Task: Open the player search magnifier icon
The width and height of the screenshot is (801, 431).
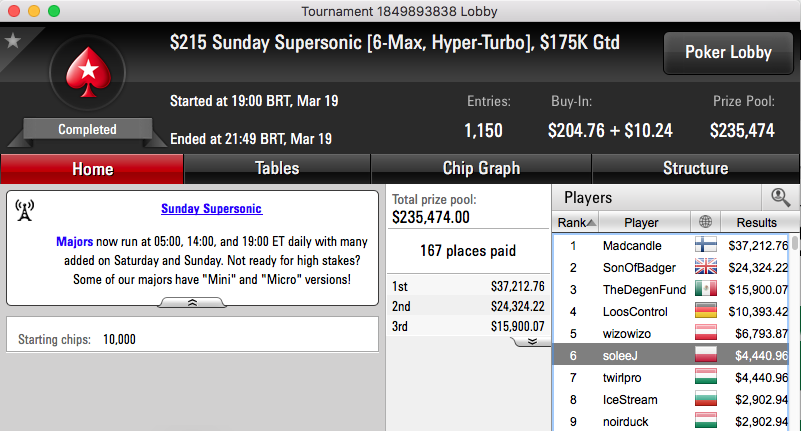Action: coord(780,197)
